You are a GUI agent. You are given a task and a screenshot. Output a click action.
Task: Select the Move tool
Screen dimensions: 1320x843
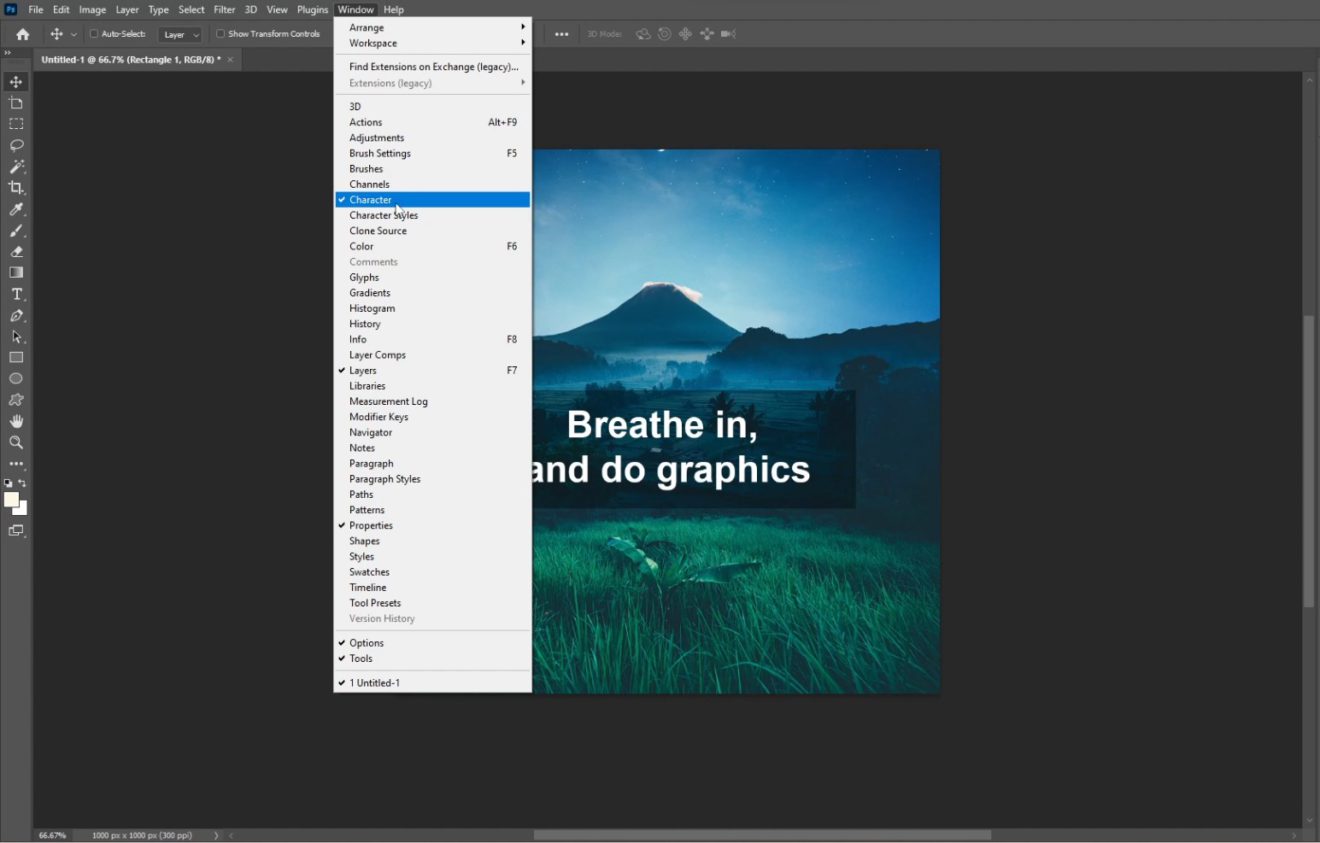(15, 81)
